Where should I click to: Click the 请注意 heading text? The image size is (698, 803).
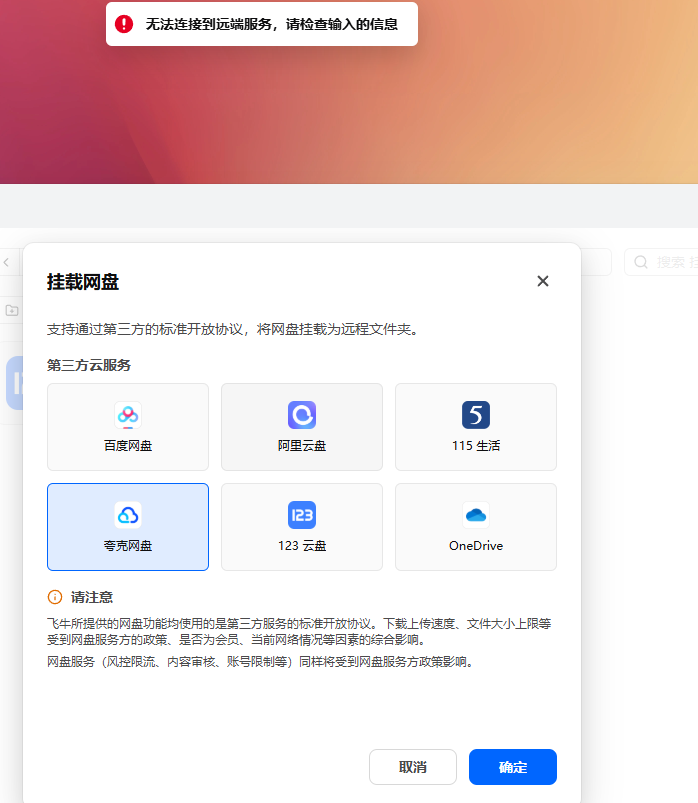coord(92,597)
